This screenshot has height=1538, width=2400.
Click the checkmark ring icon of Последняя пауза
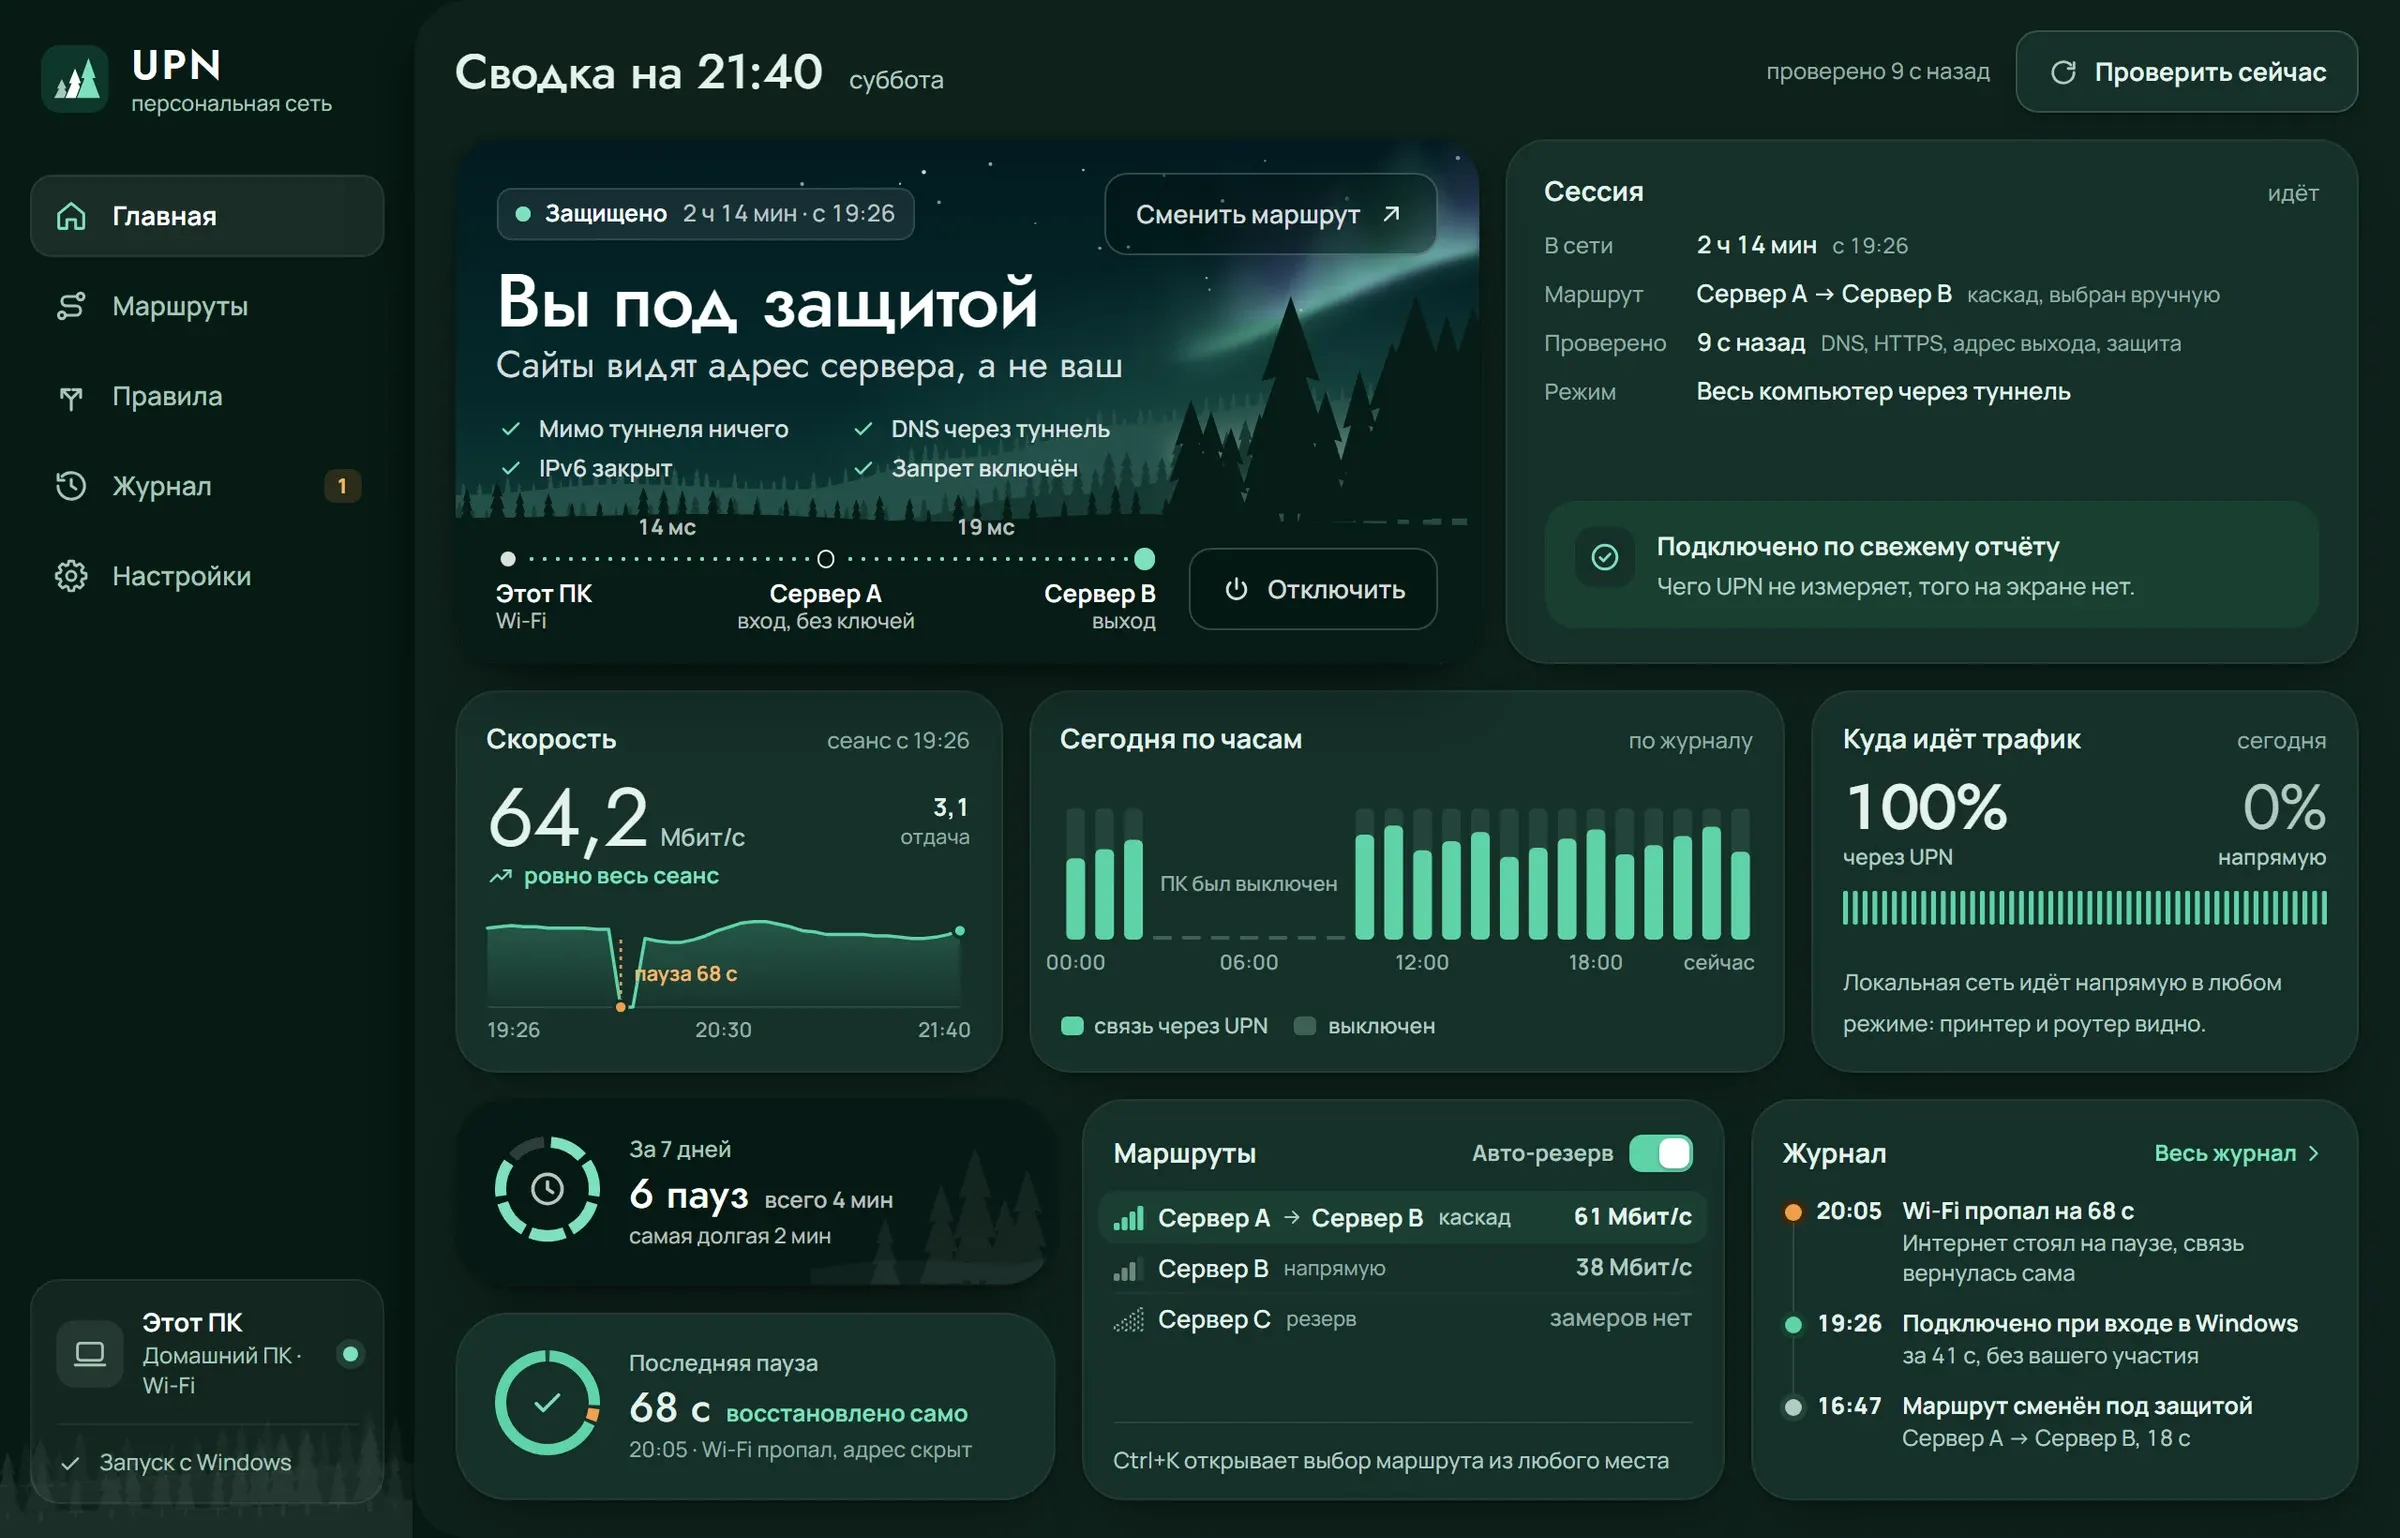pos(547,1403)
